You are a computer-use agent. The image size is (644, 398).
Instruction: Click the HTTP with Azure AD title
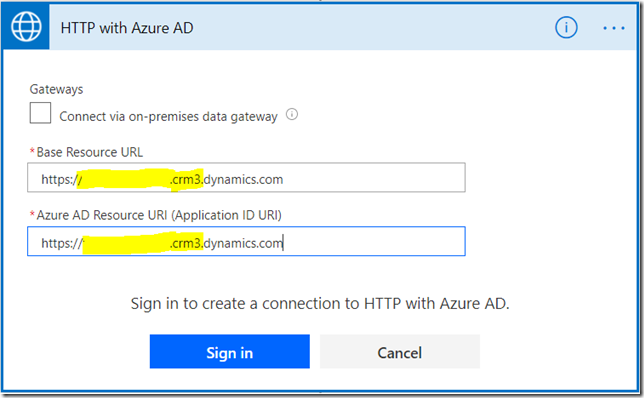click(x=127, y=28)
